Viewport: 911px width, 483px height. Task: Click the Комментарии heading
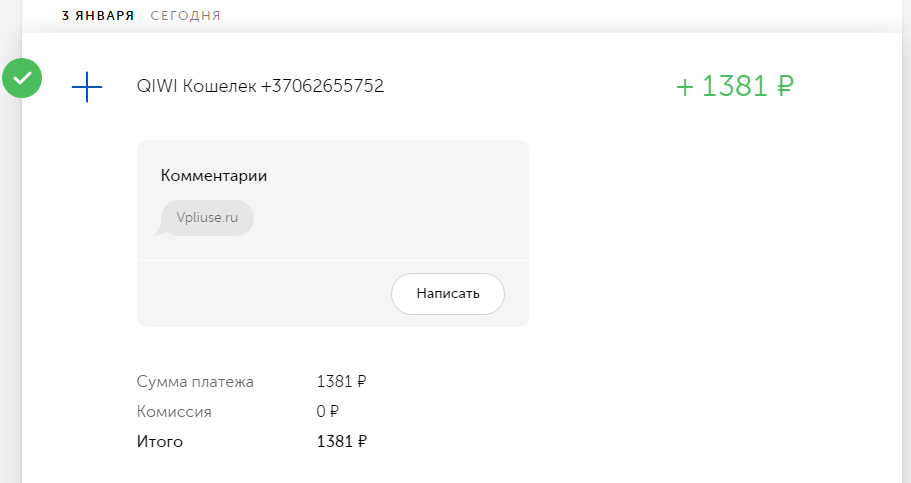pyautogui.click(x=214, y=176)
